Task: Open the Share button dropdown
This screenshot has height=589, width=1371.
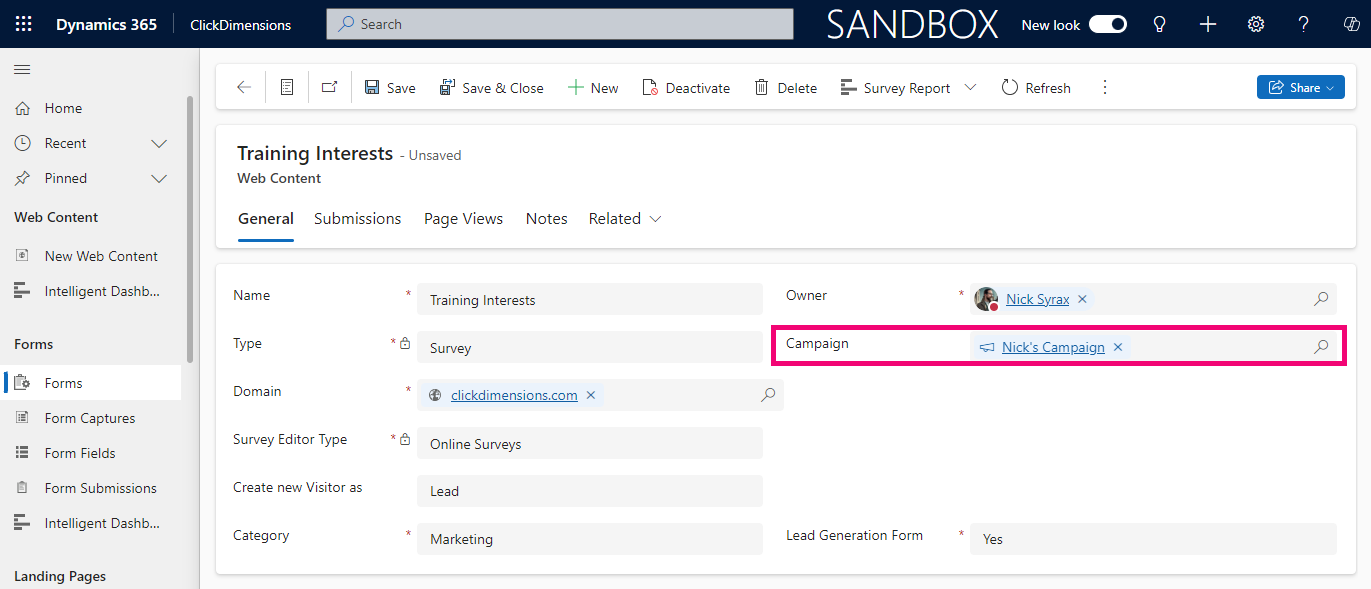Action: tap(1330, 88)
